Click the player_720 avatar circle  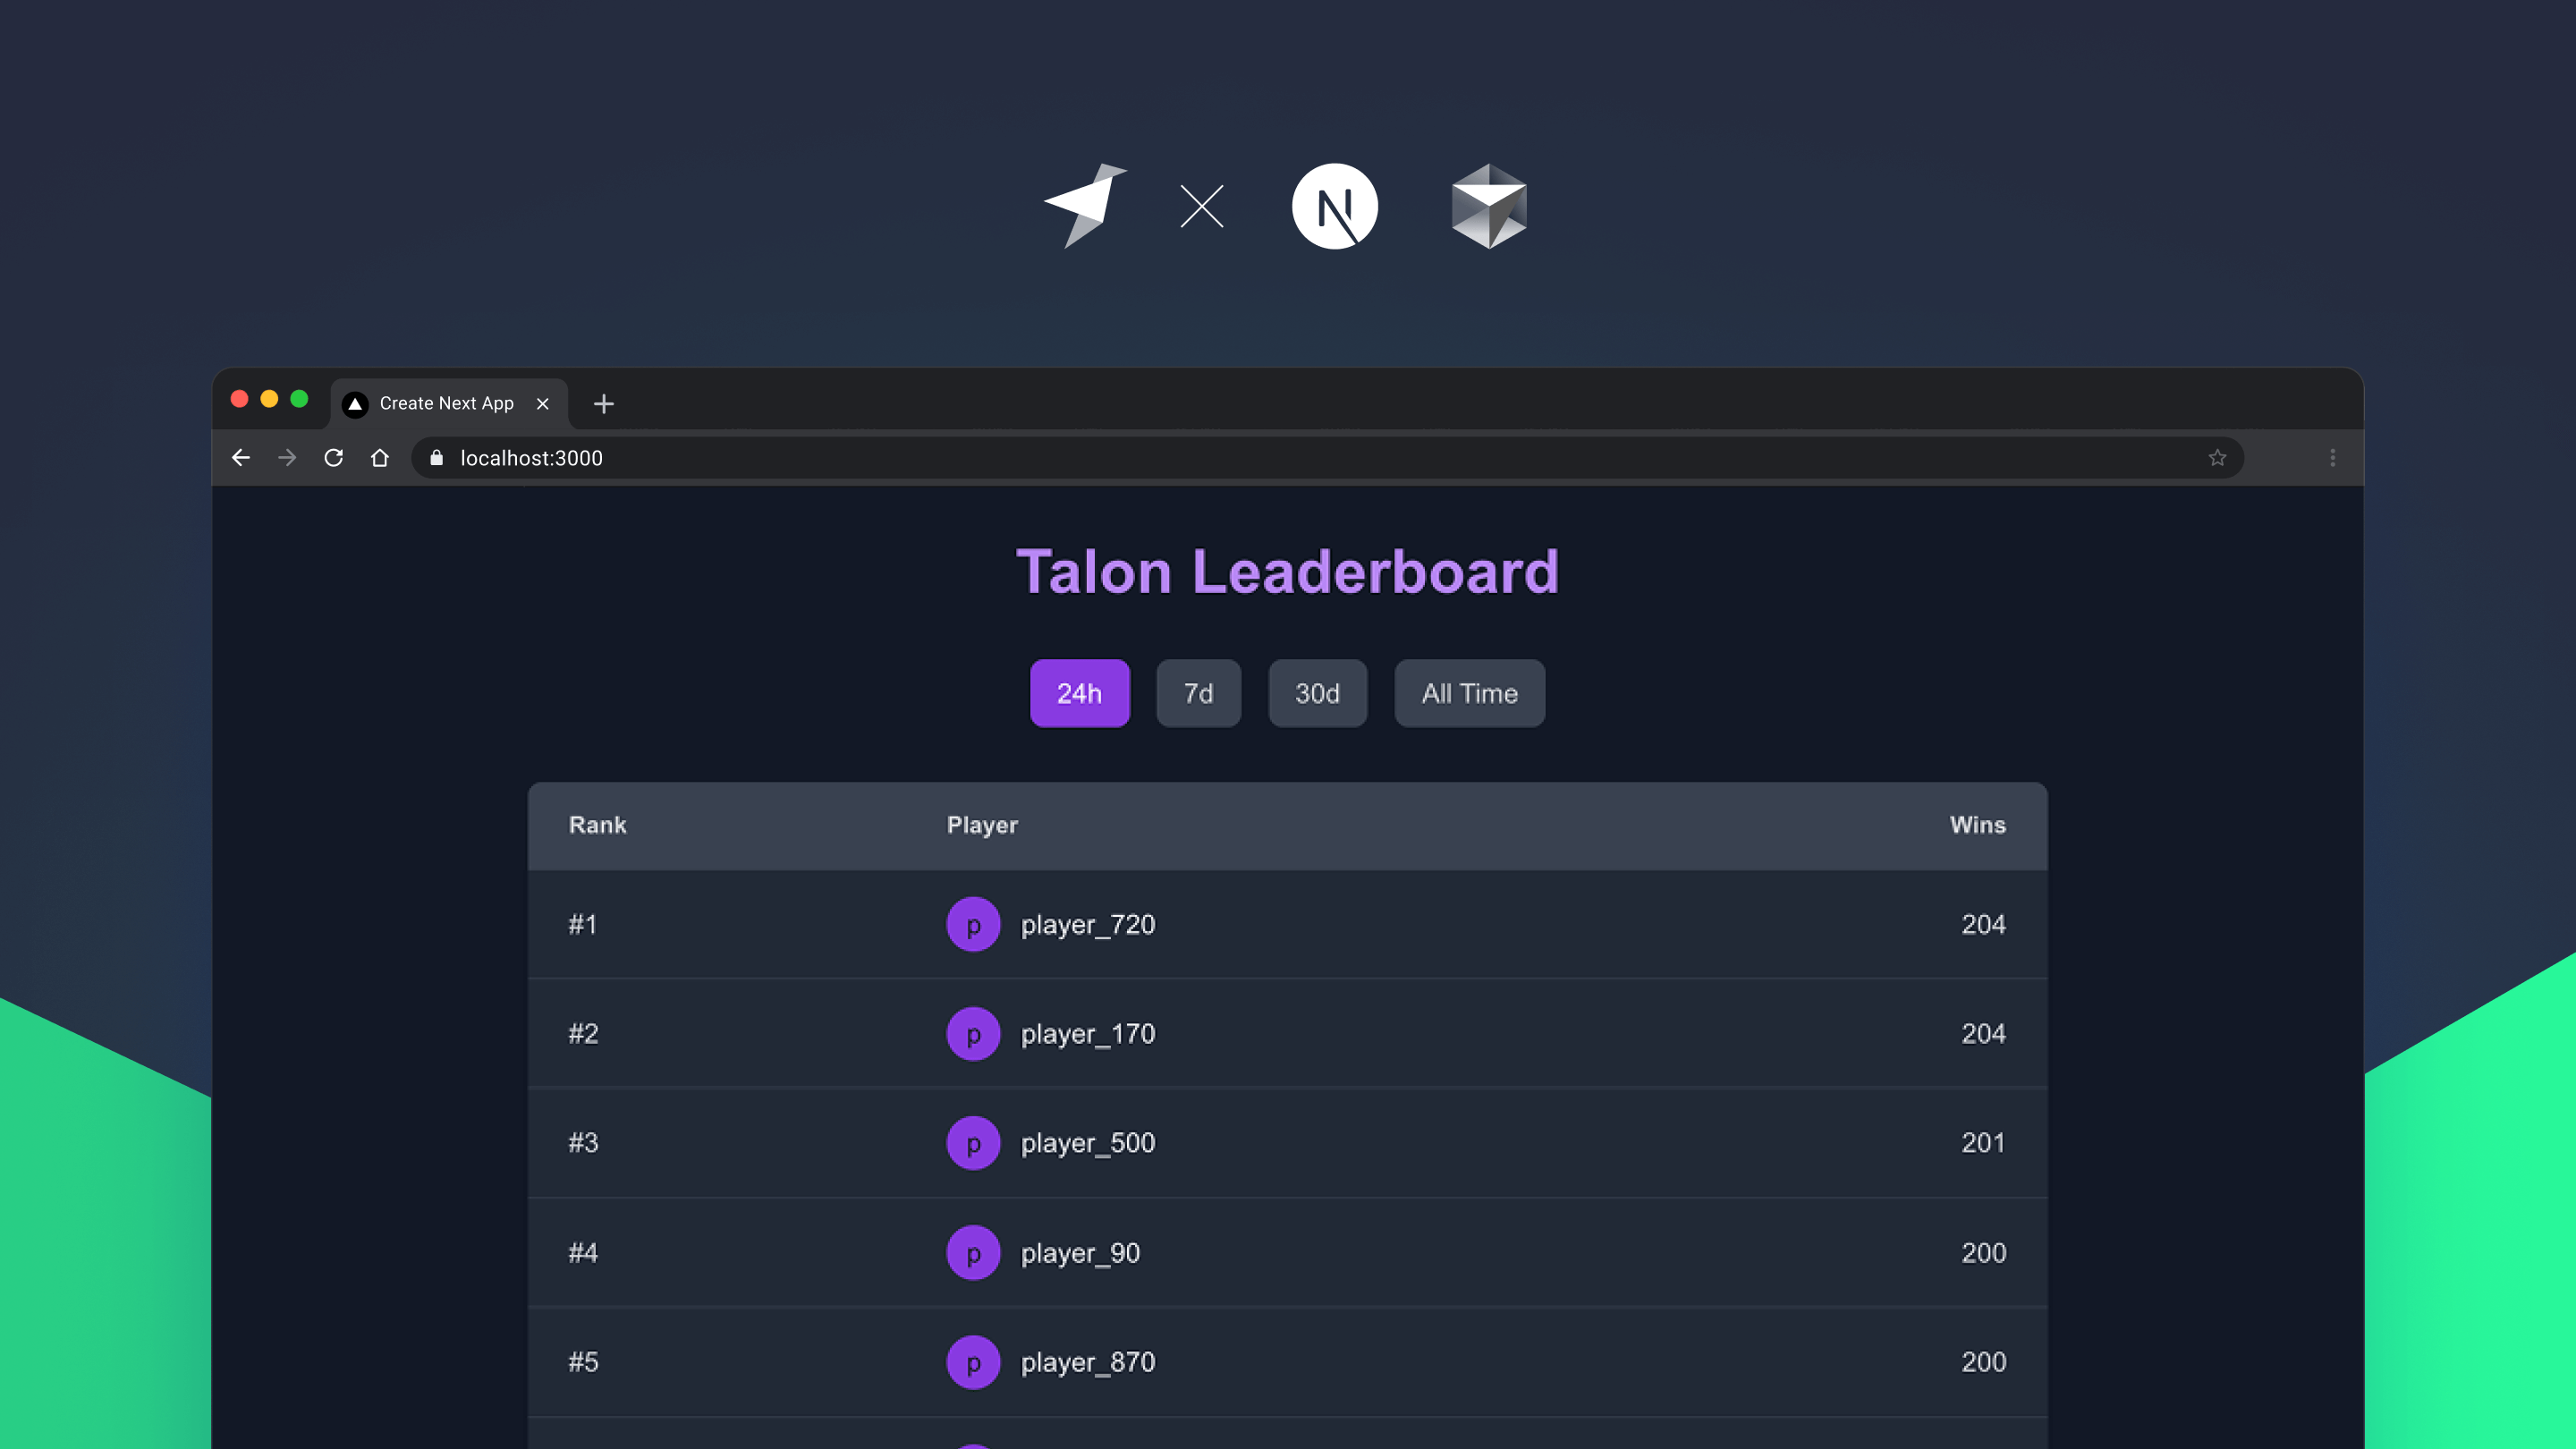(973, 925)
